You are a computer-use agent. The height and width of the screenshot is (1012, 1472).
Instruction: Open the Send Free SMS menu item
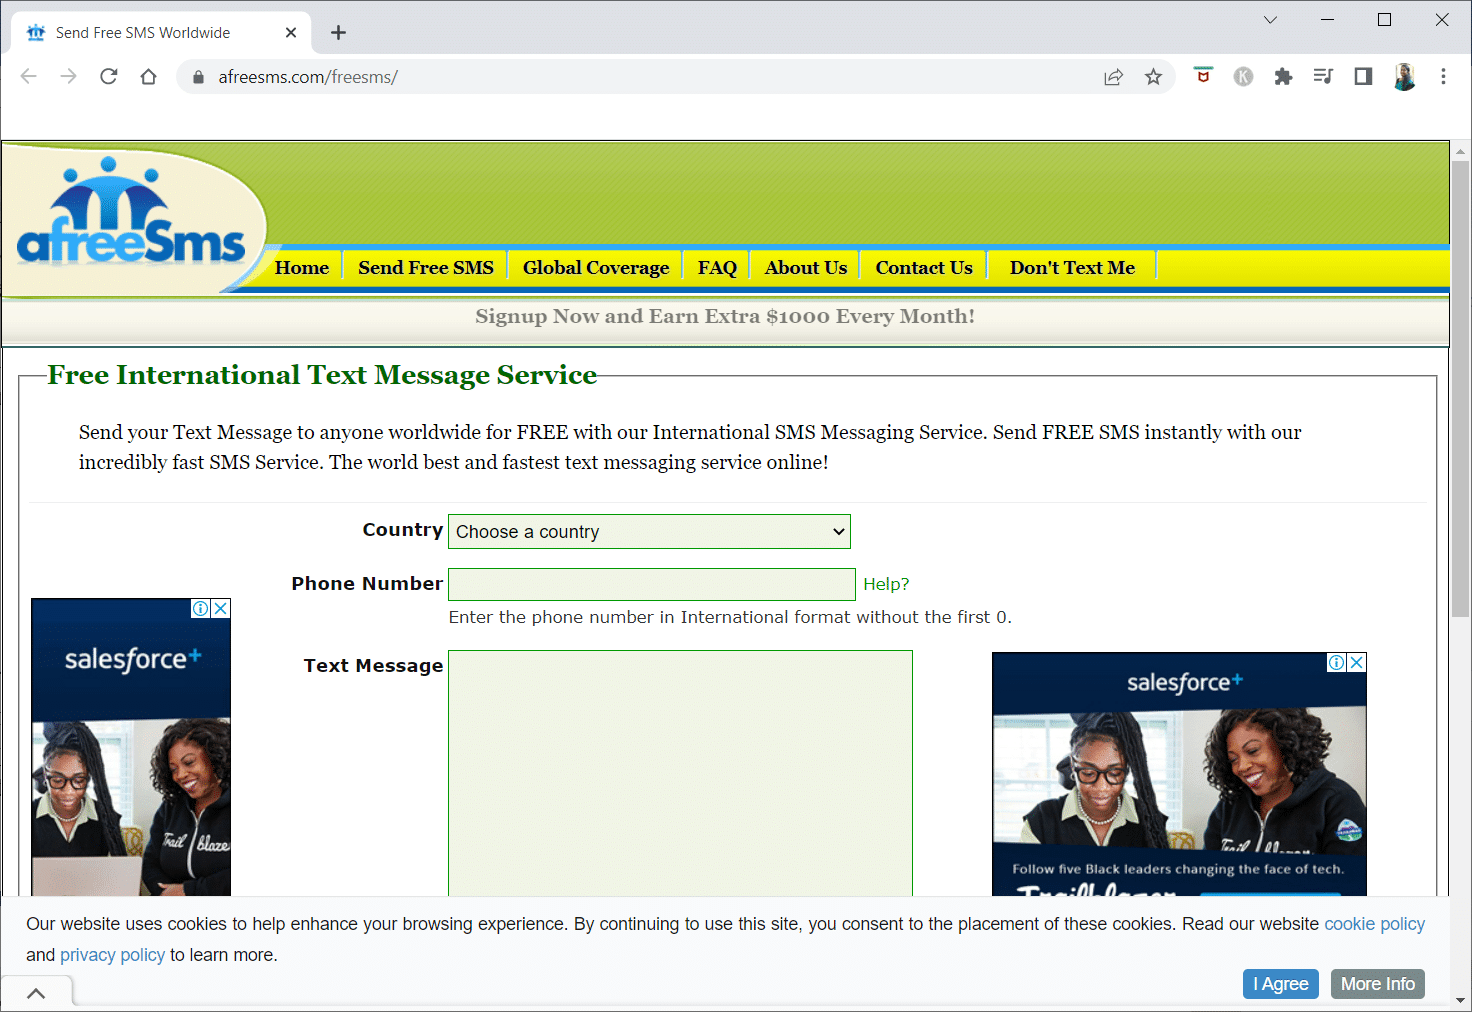(x=426, y=267)
